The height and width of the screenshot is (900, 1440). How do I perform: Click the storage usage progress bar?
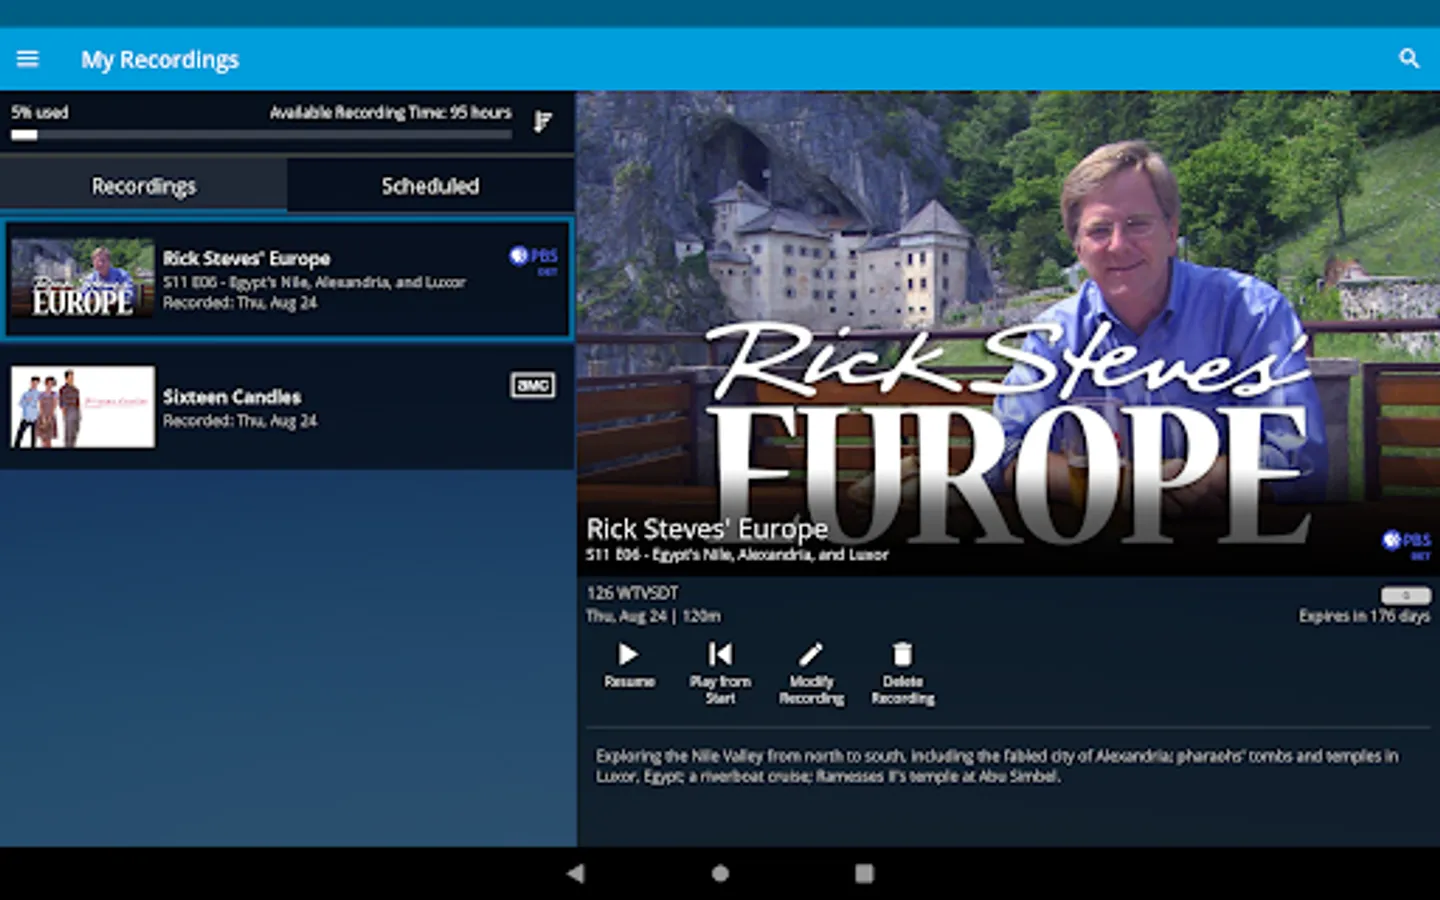tap(262, 135)
